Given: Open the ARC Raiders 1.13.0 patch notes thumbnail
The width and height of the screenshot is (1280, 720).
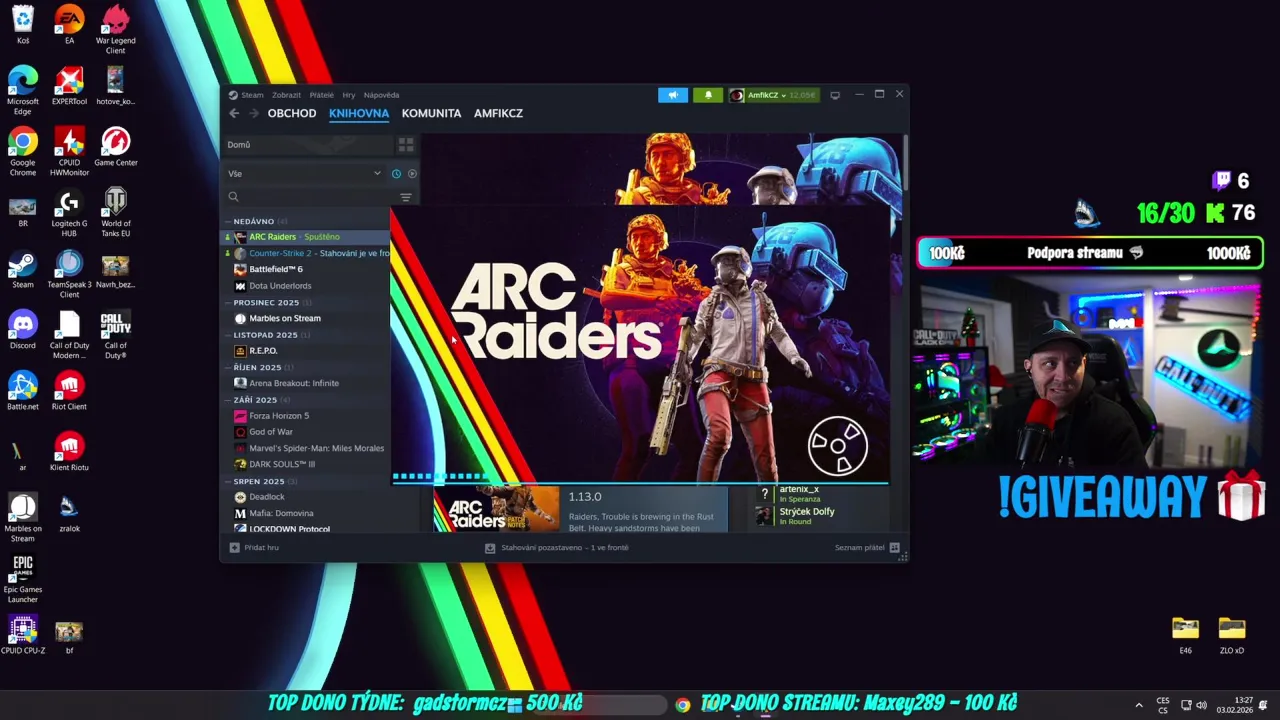Looking at the screenshot, I should 496,510.
